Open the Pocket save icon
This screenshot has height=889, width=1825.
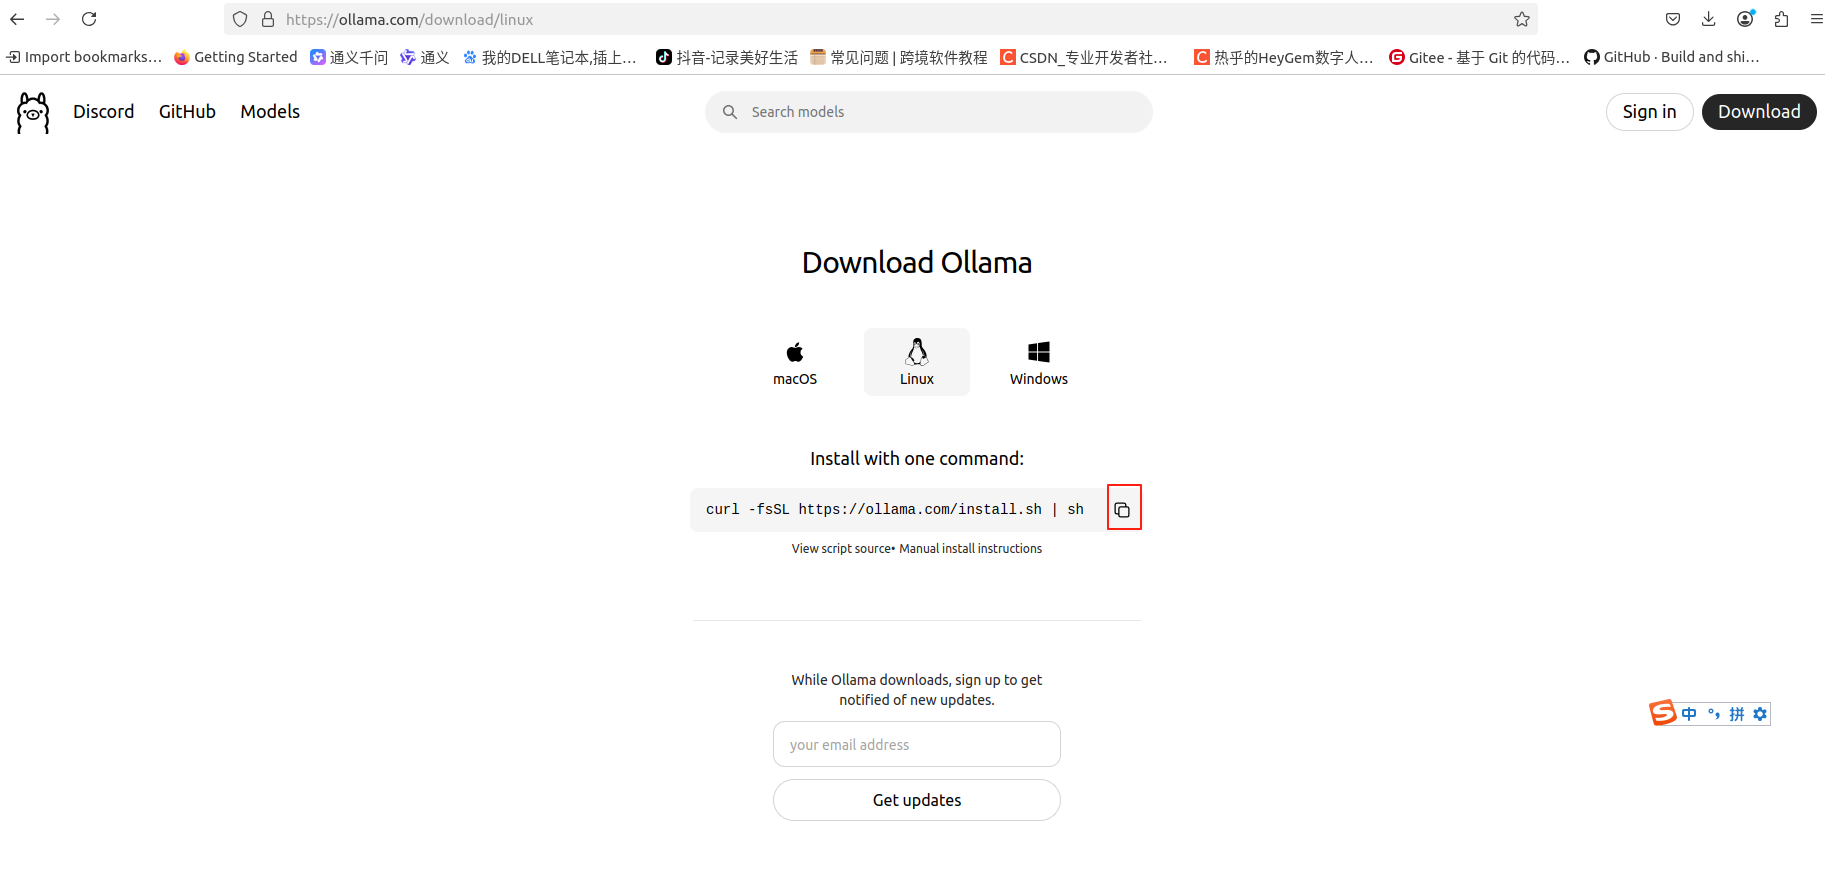pos(1673,19)
